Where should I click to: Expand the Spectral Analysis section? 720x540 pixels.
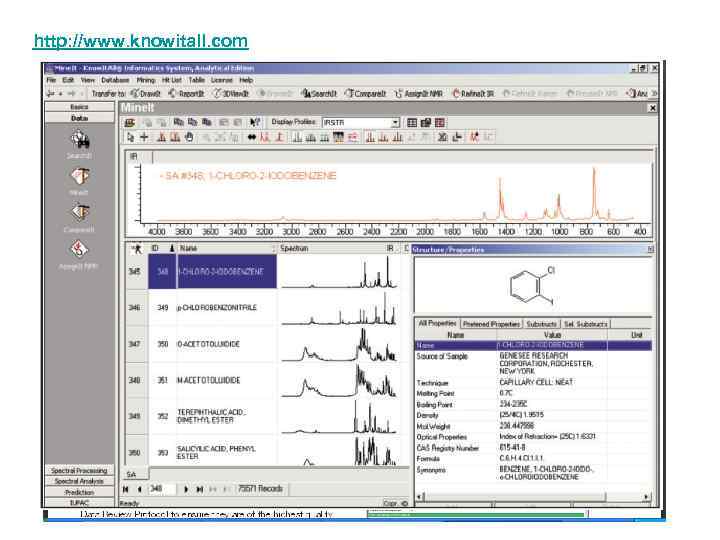[x=79, y=481]
